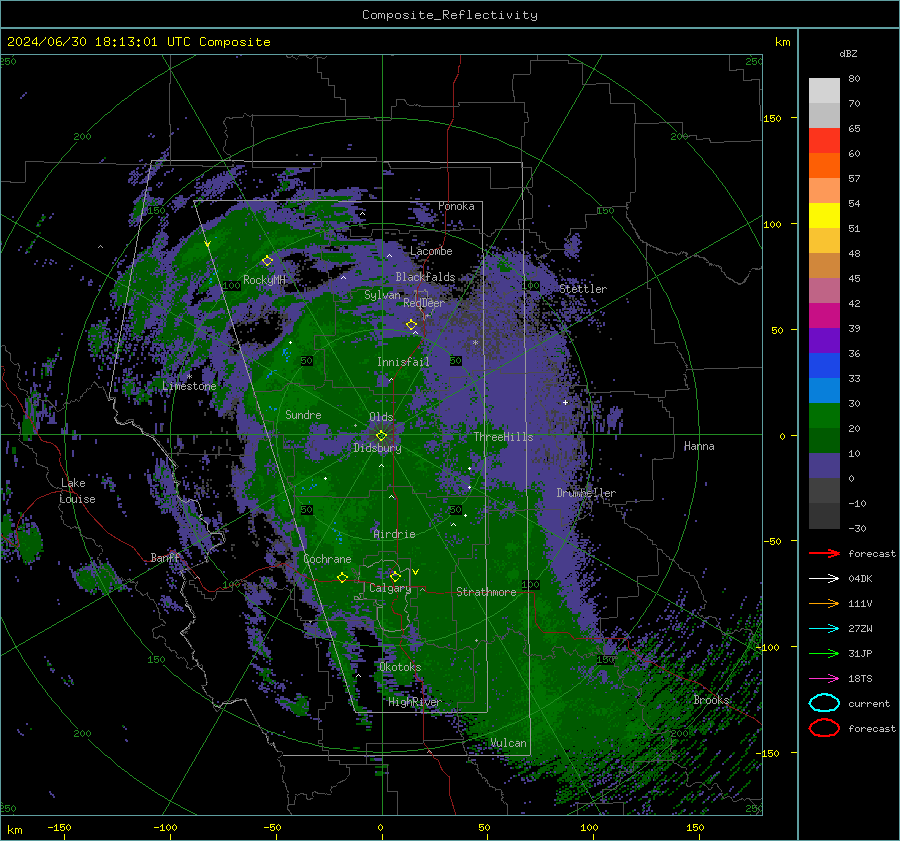Click the Strathmore label

coord(486,592)
